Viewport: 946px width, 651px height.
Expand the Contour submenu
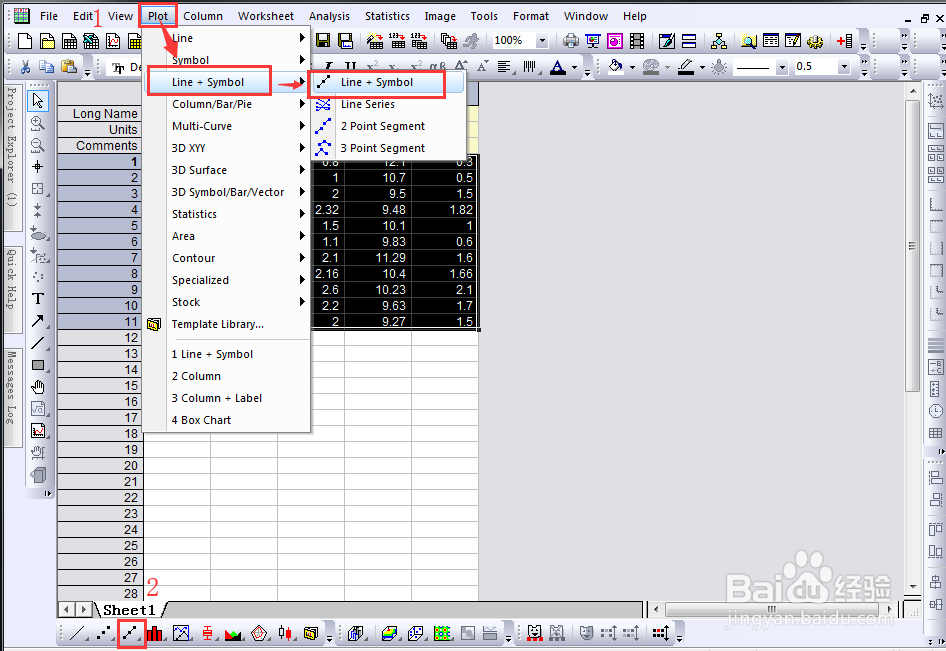227,258
